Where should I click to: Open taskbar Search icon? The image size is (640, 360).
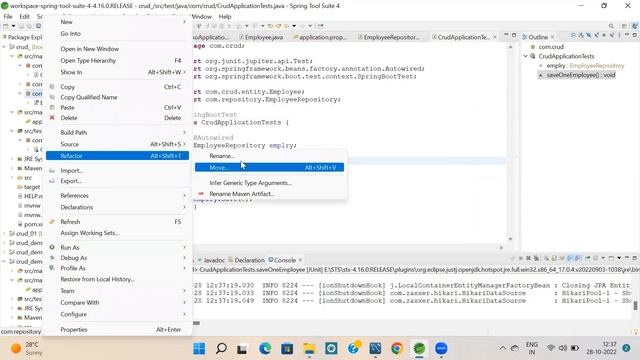pyautogui.click(x=221, y=349)
